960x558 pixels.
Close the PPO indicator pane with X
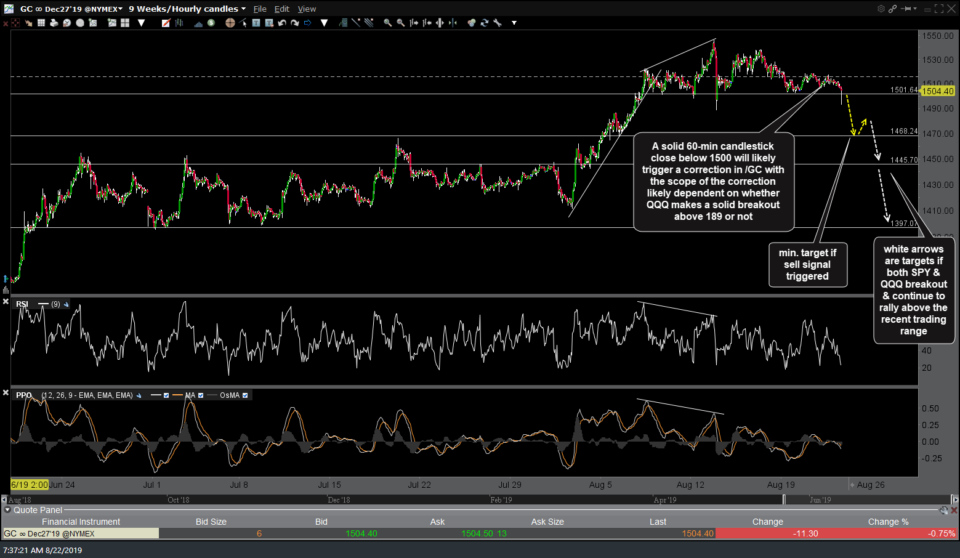(x=6, y=393)
